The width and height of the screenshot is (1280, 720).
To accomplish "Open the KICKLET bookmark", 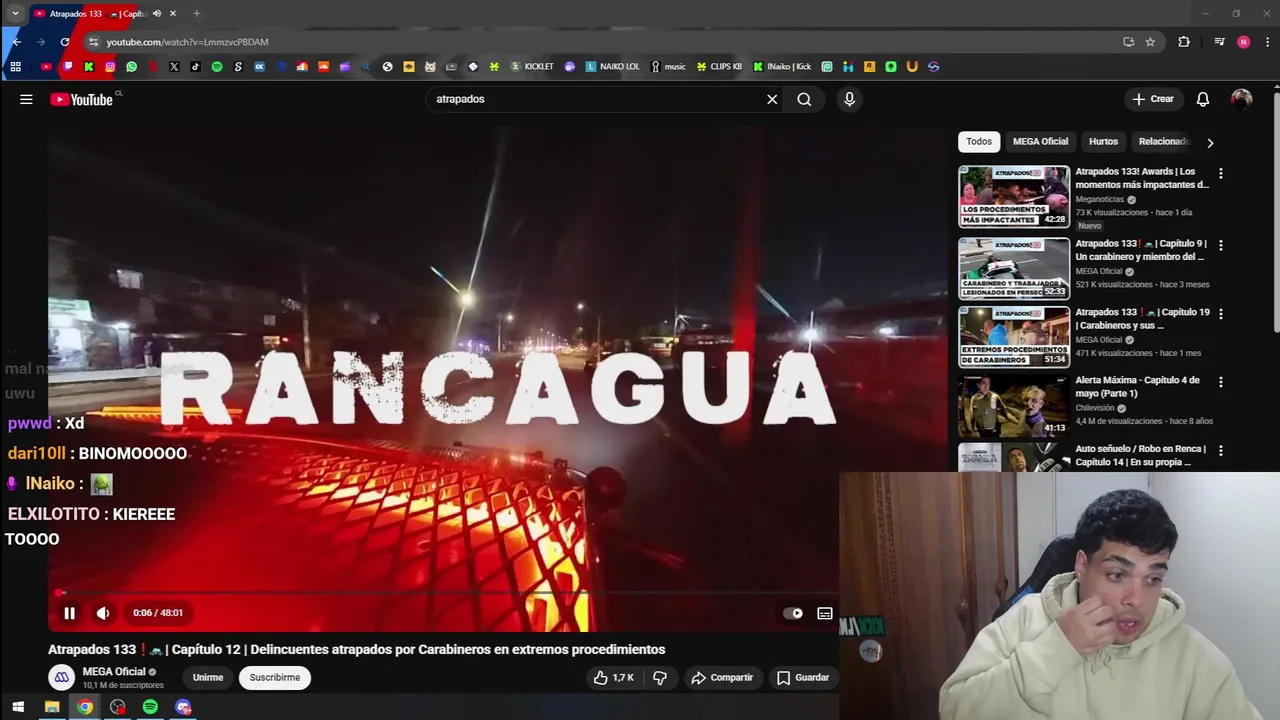I will click(532, 67).
